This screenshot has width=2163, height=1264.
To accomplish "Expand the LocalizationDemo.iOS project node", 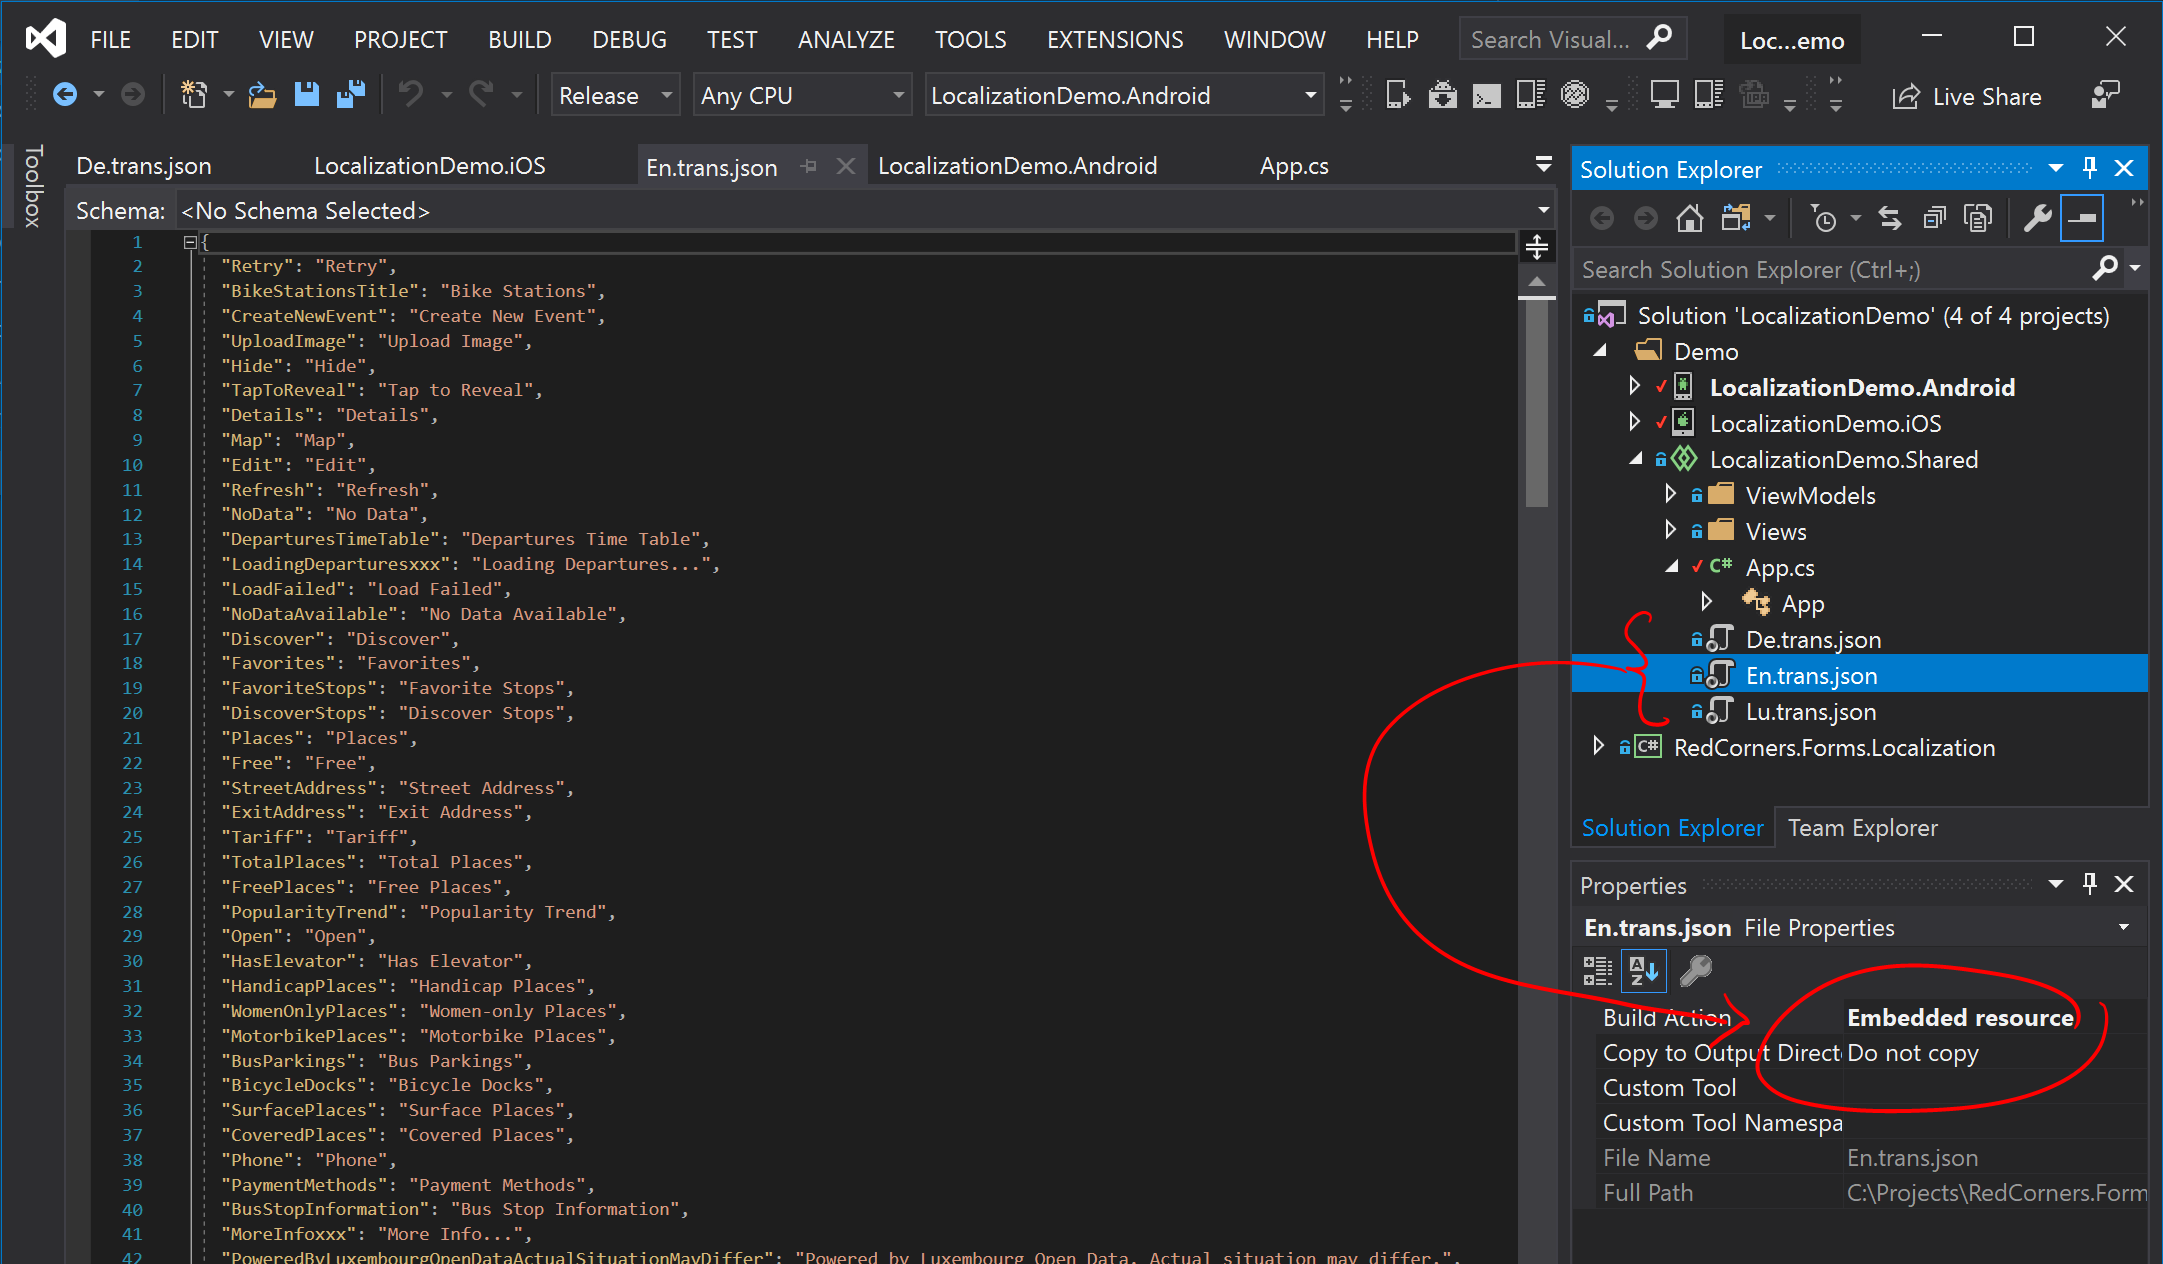I will tap(1634, 422).
